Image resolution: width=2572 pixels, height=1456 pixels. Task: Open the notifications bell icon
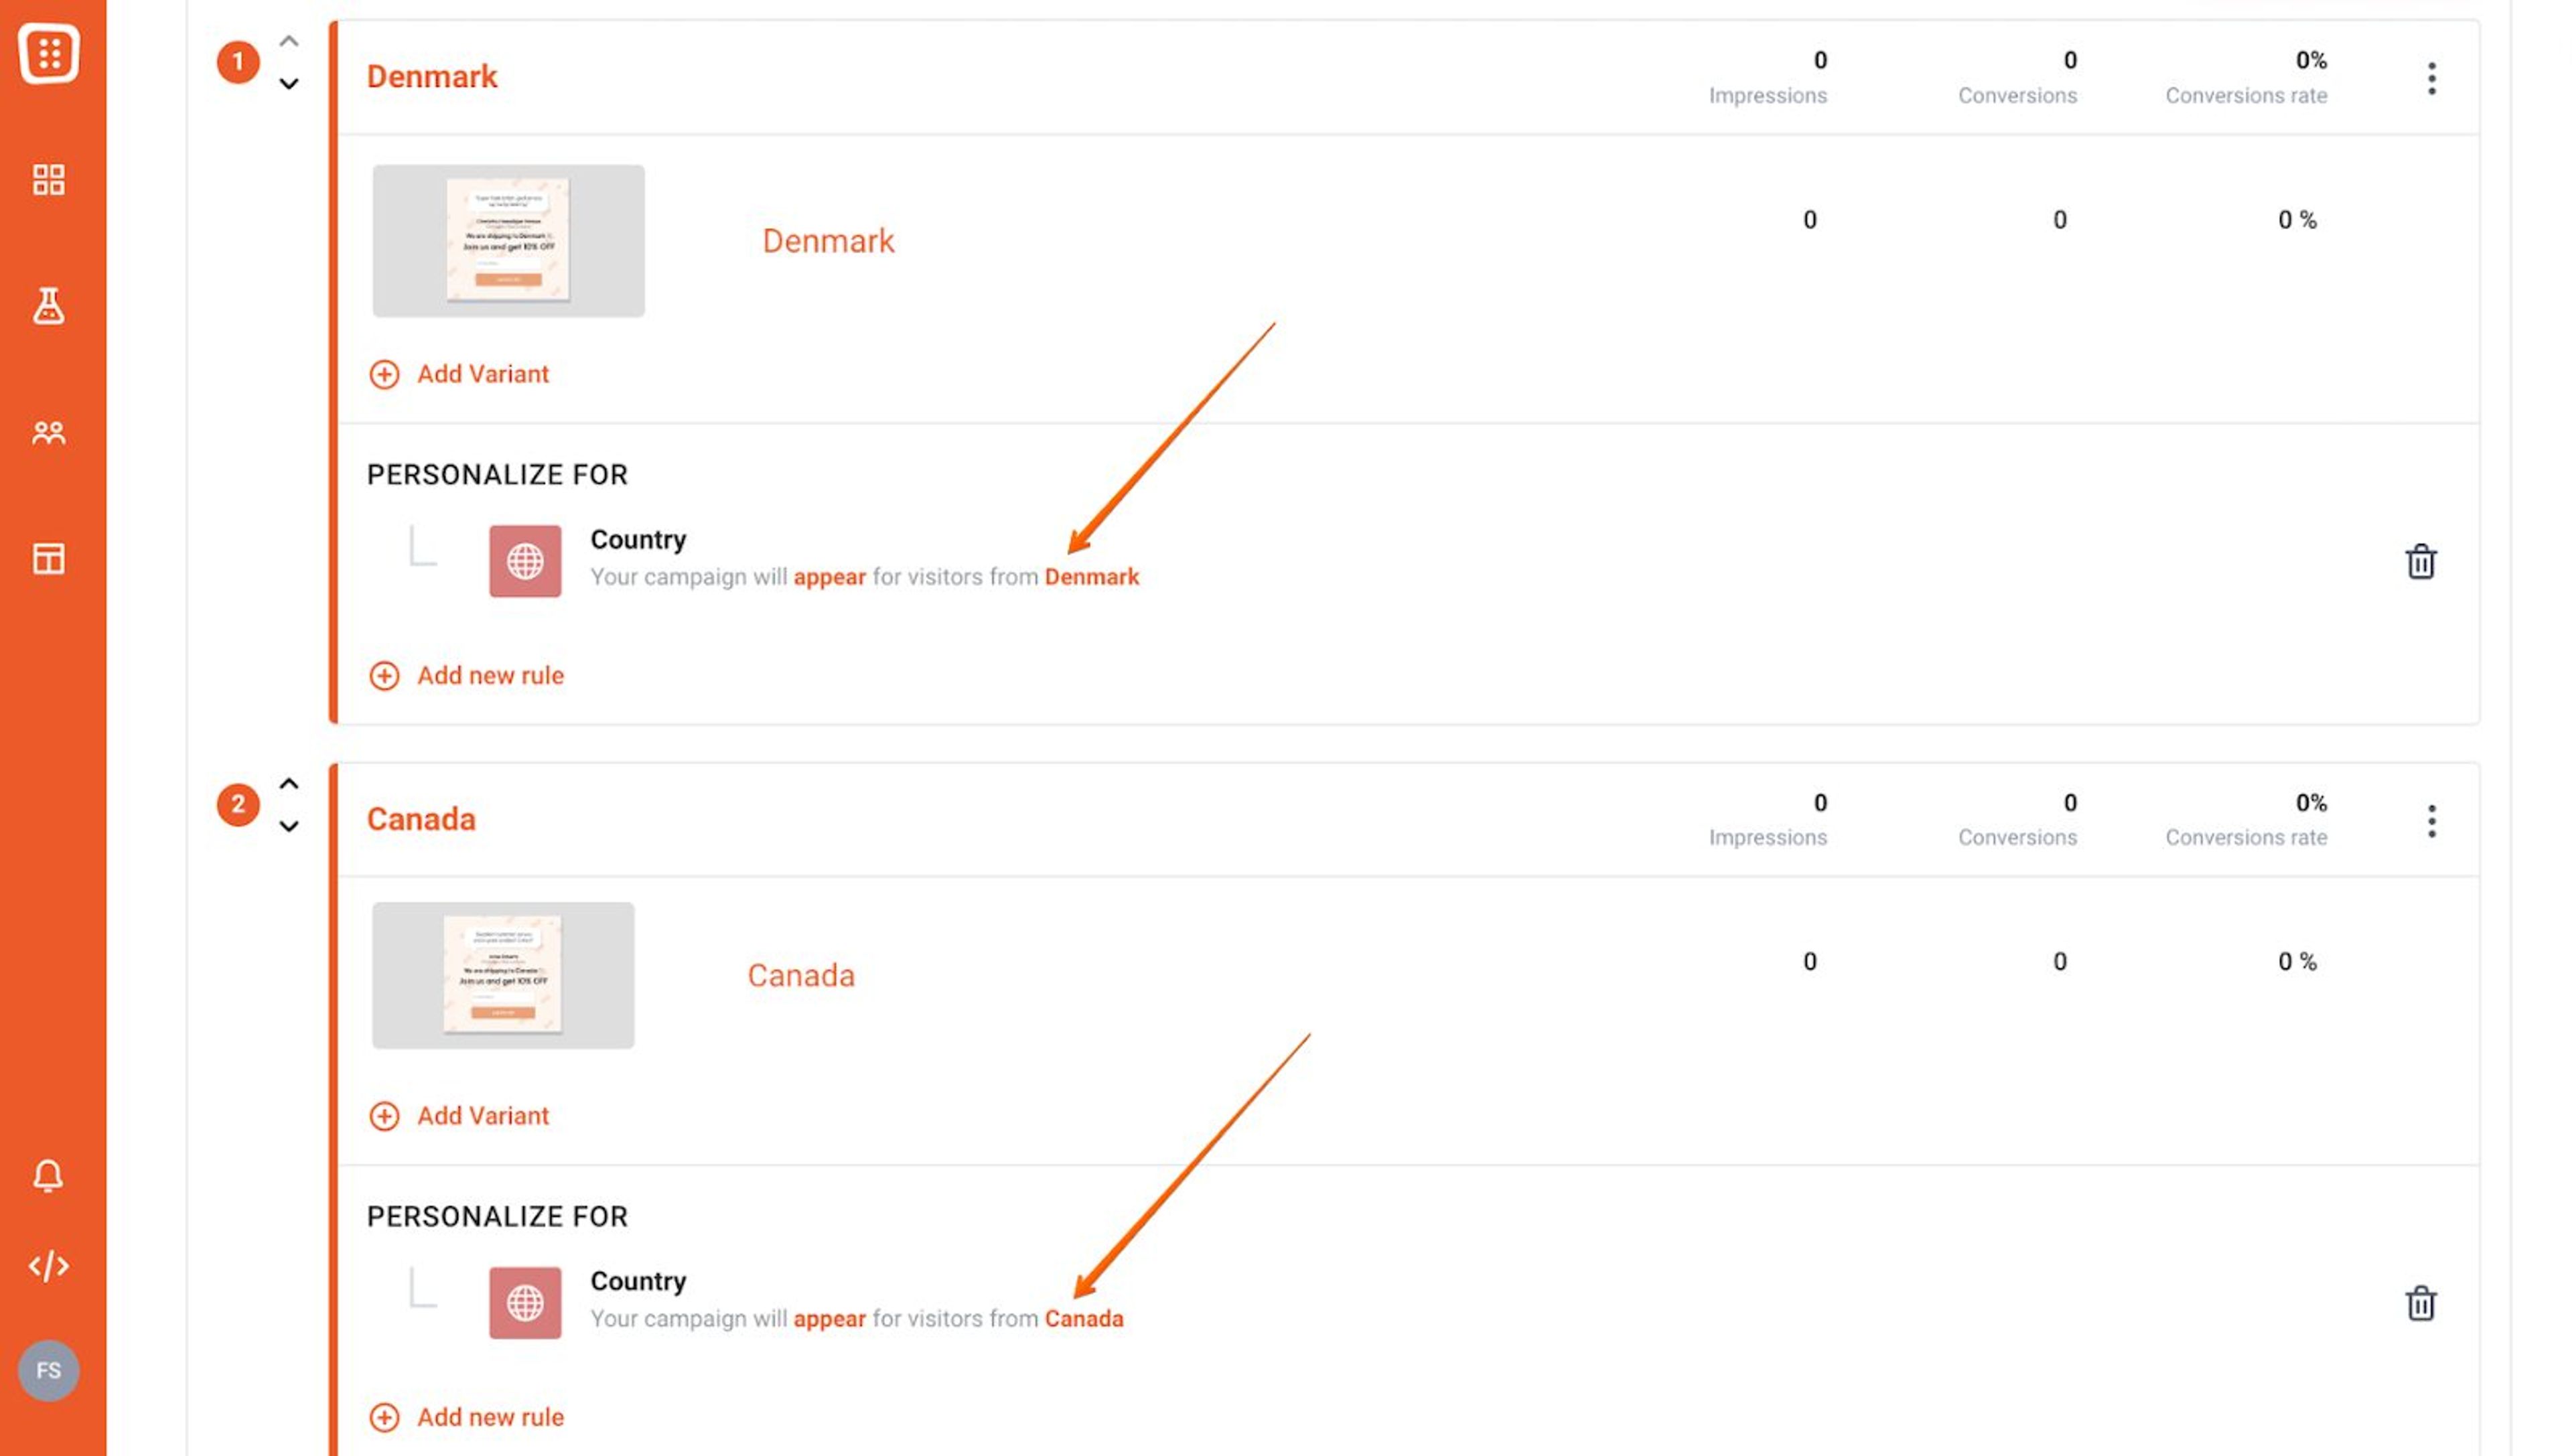[x=49, y=1176]
